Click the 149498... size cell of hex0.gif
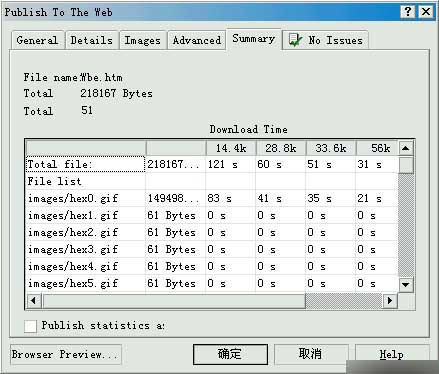 click(x=175, y=199)
